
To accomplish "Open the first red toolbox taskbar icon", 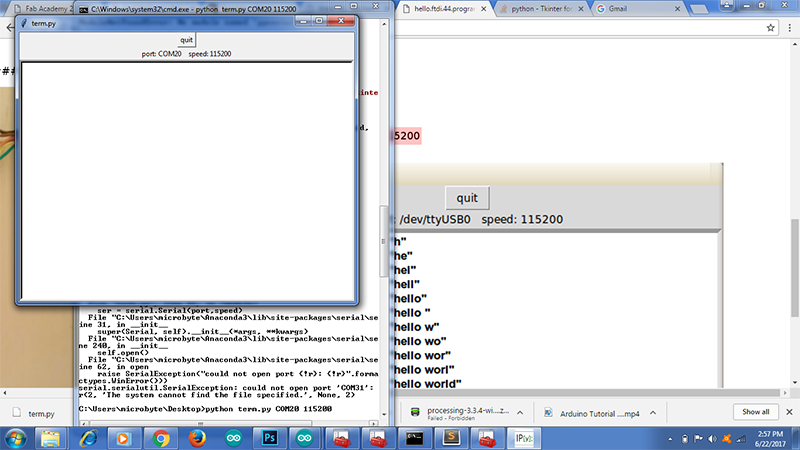I will 341,438.
